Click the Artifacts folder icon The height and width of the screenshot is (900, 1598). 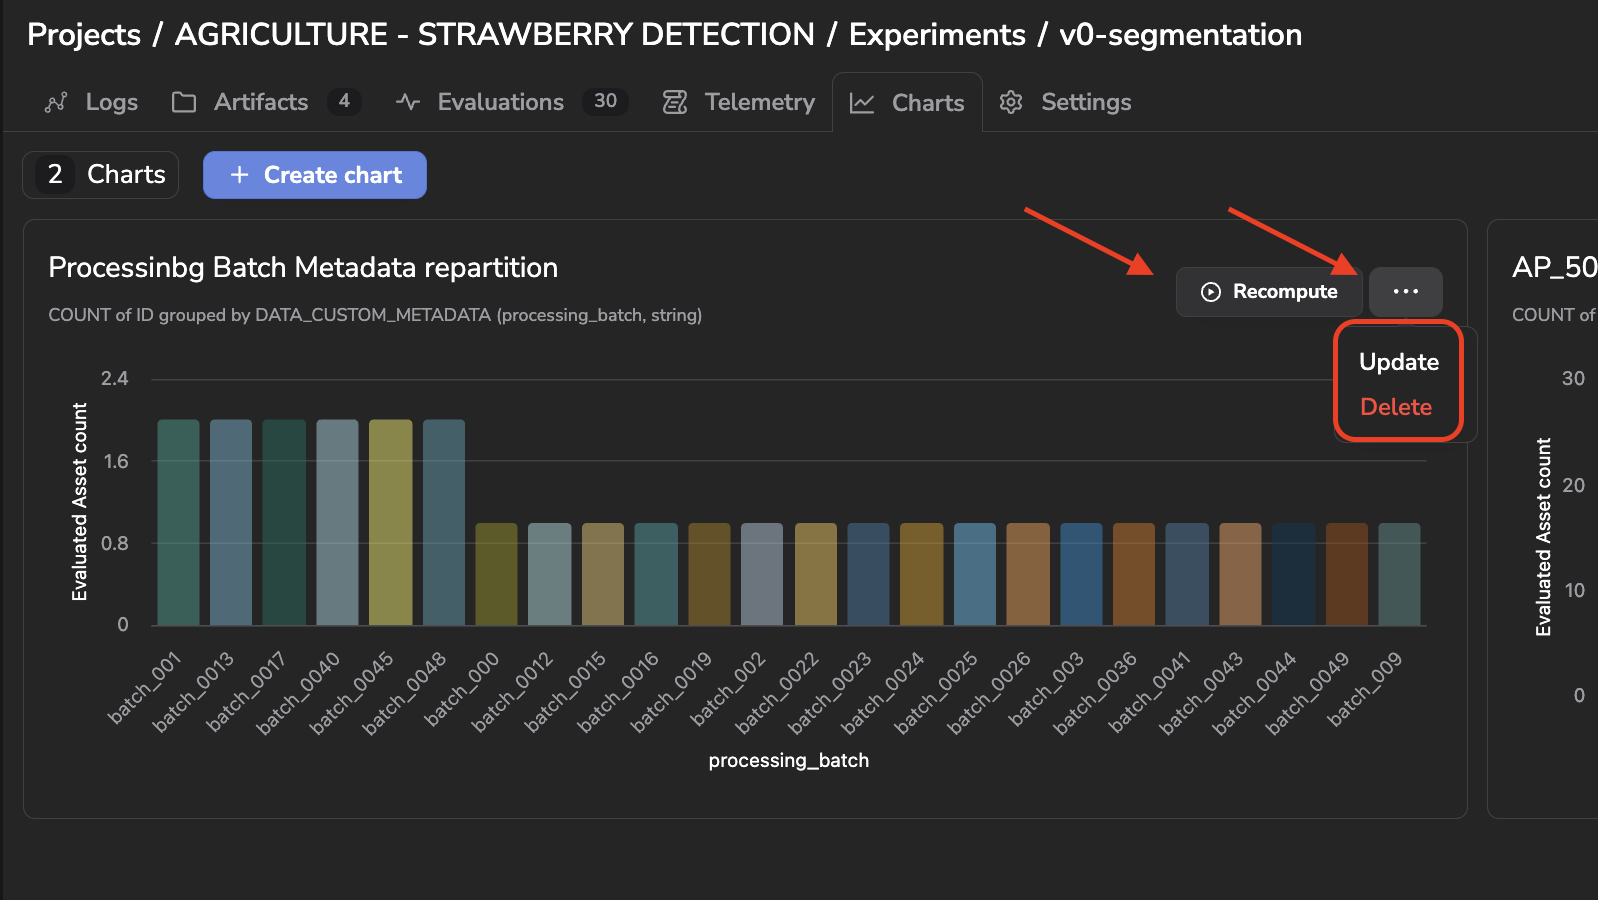point(184,102)
